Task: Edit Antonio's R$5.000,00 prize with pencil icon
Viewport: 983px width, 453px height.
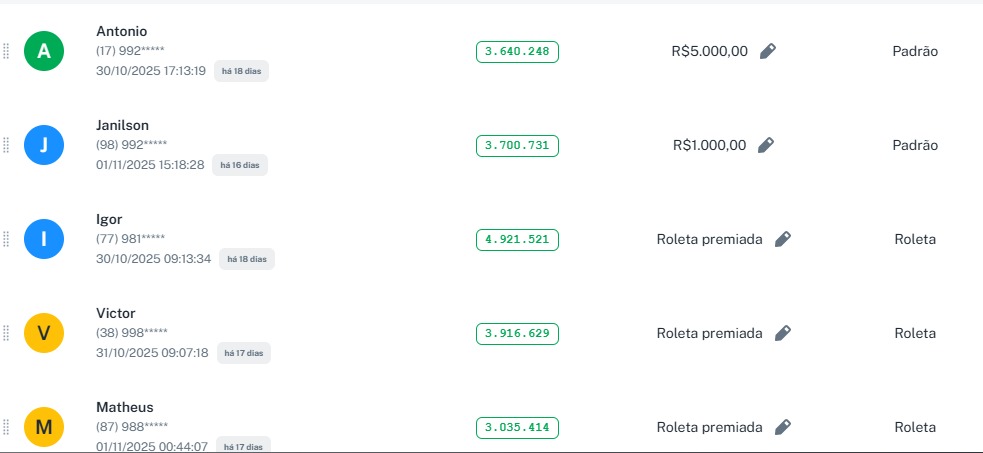Action: pos(767,51)
